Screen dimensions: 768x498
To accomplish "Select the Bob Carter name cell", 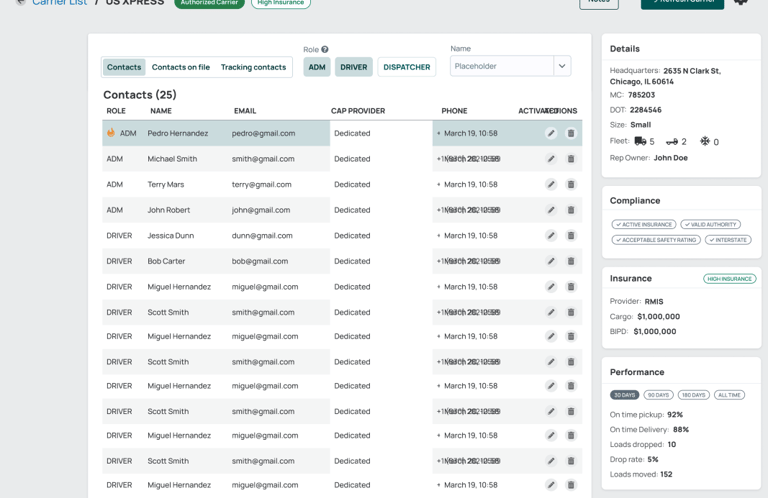I will (x=167, y=261).
